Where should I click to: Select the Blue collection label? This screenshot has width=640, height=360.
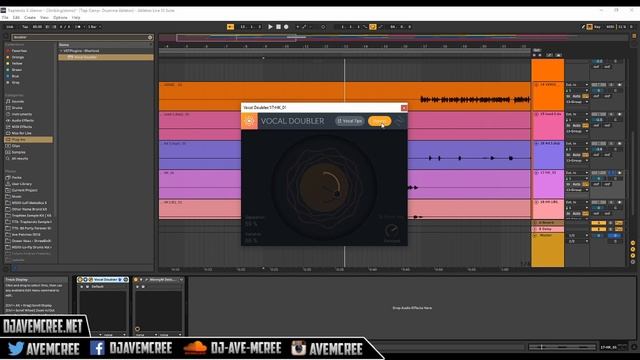click(15, 76)
